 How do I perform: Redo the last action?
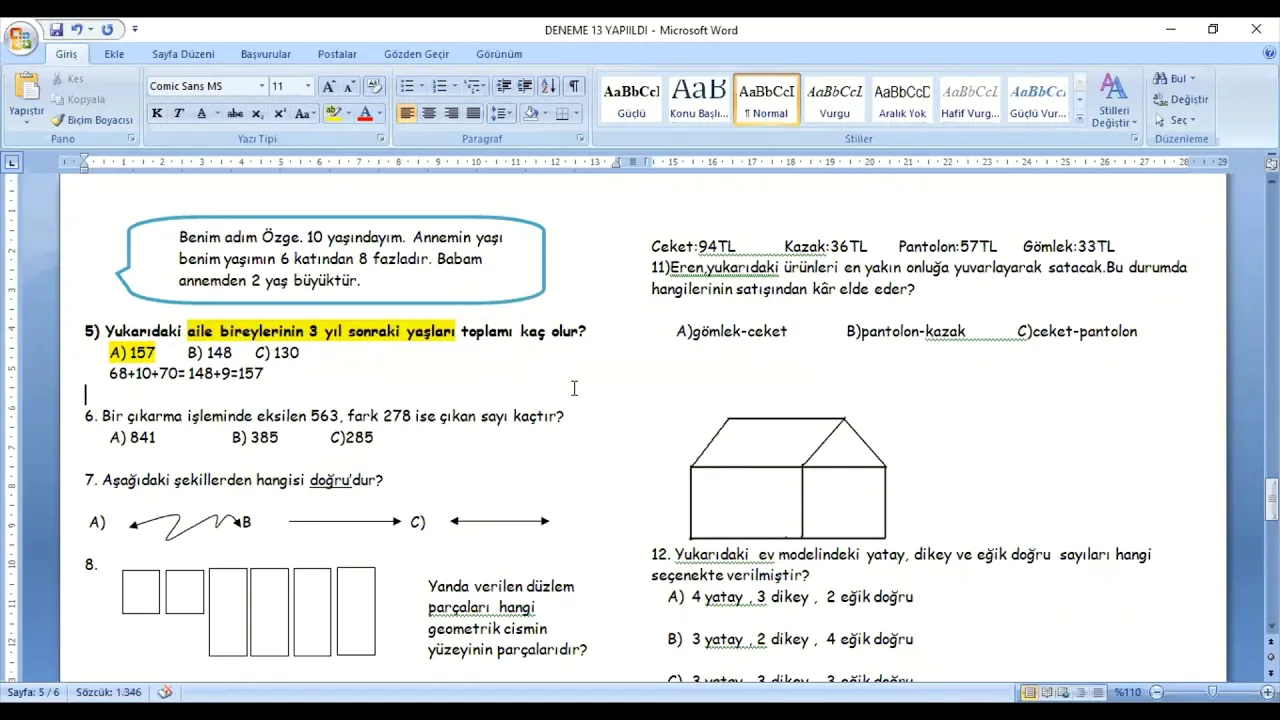[107, 30]
